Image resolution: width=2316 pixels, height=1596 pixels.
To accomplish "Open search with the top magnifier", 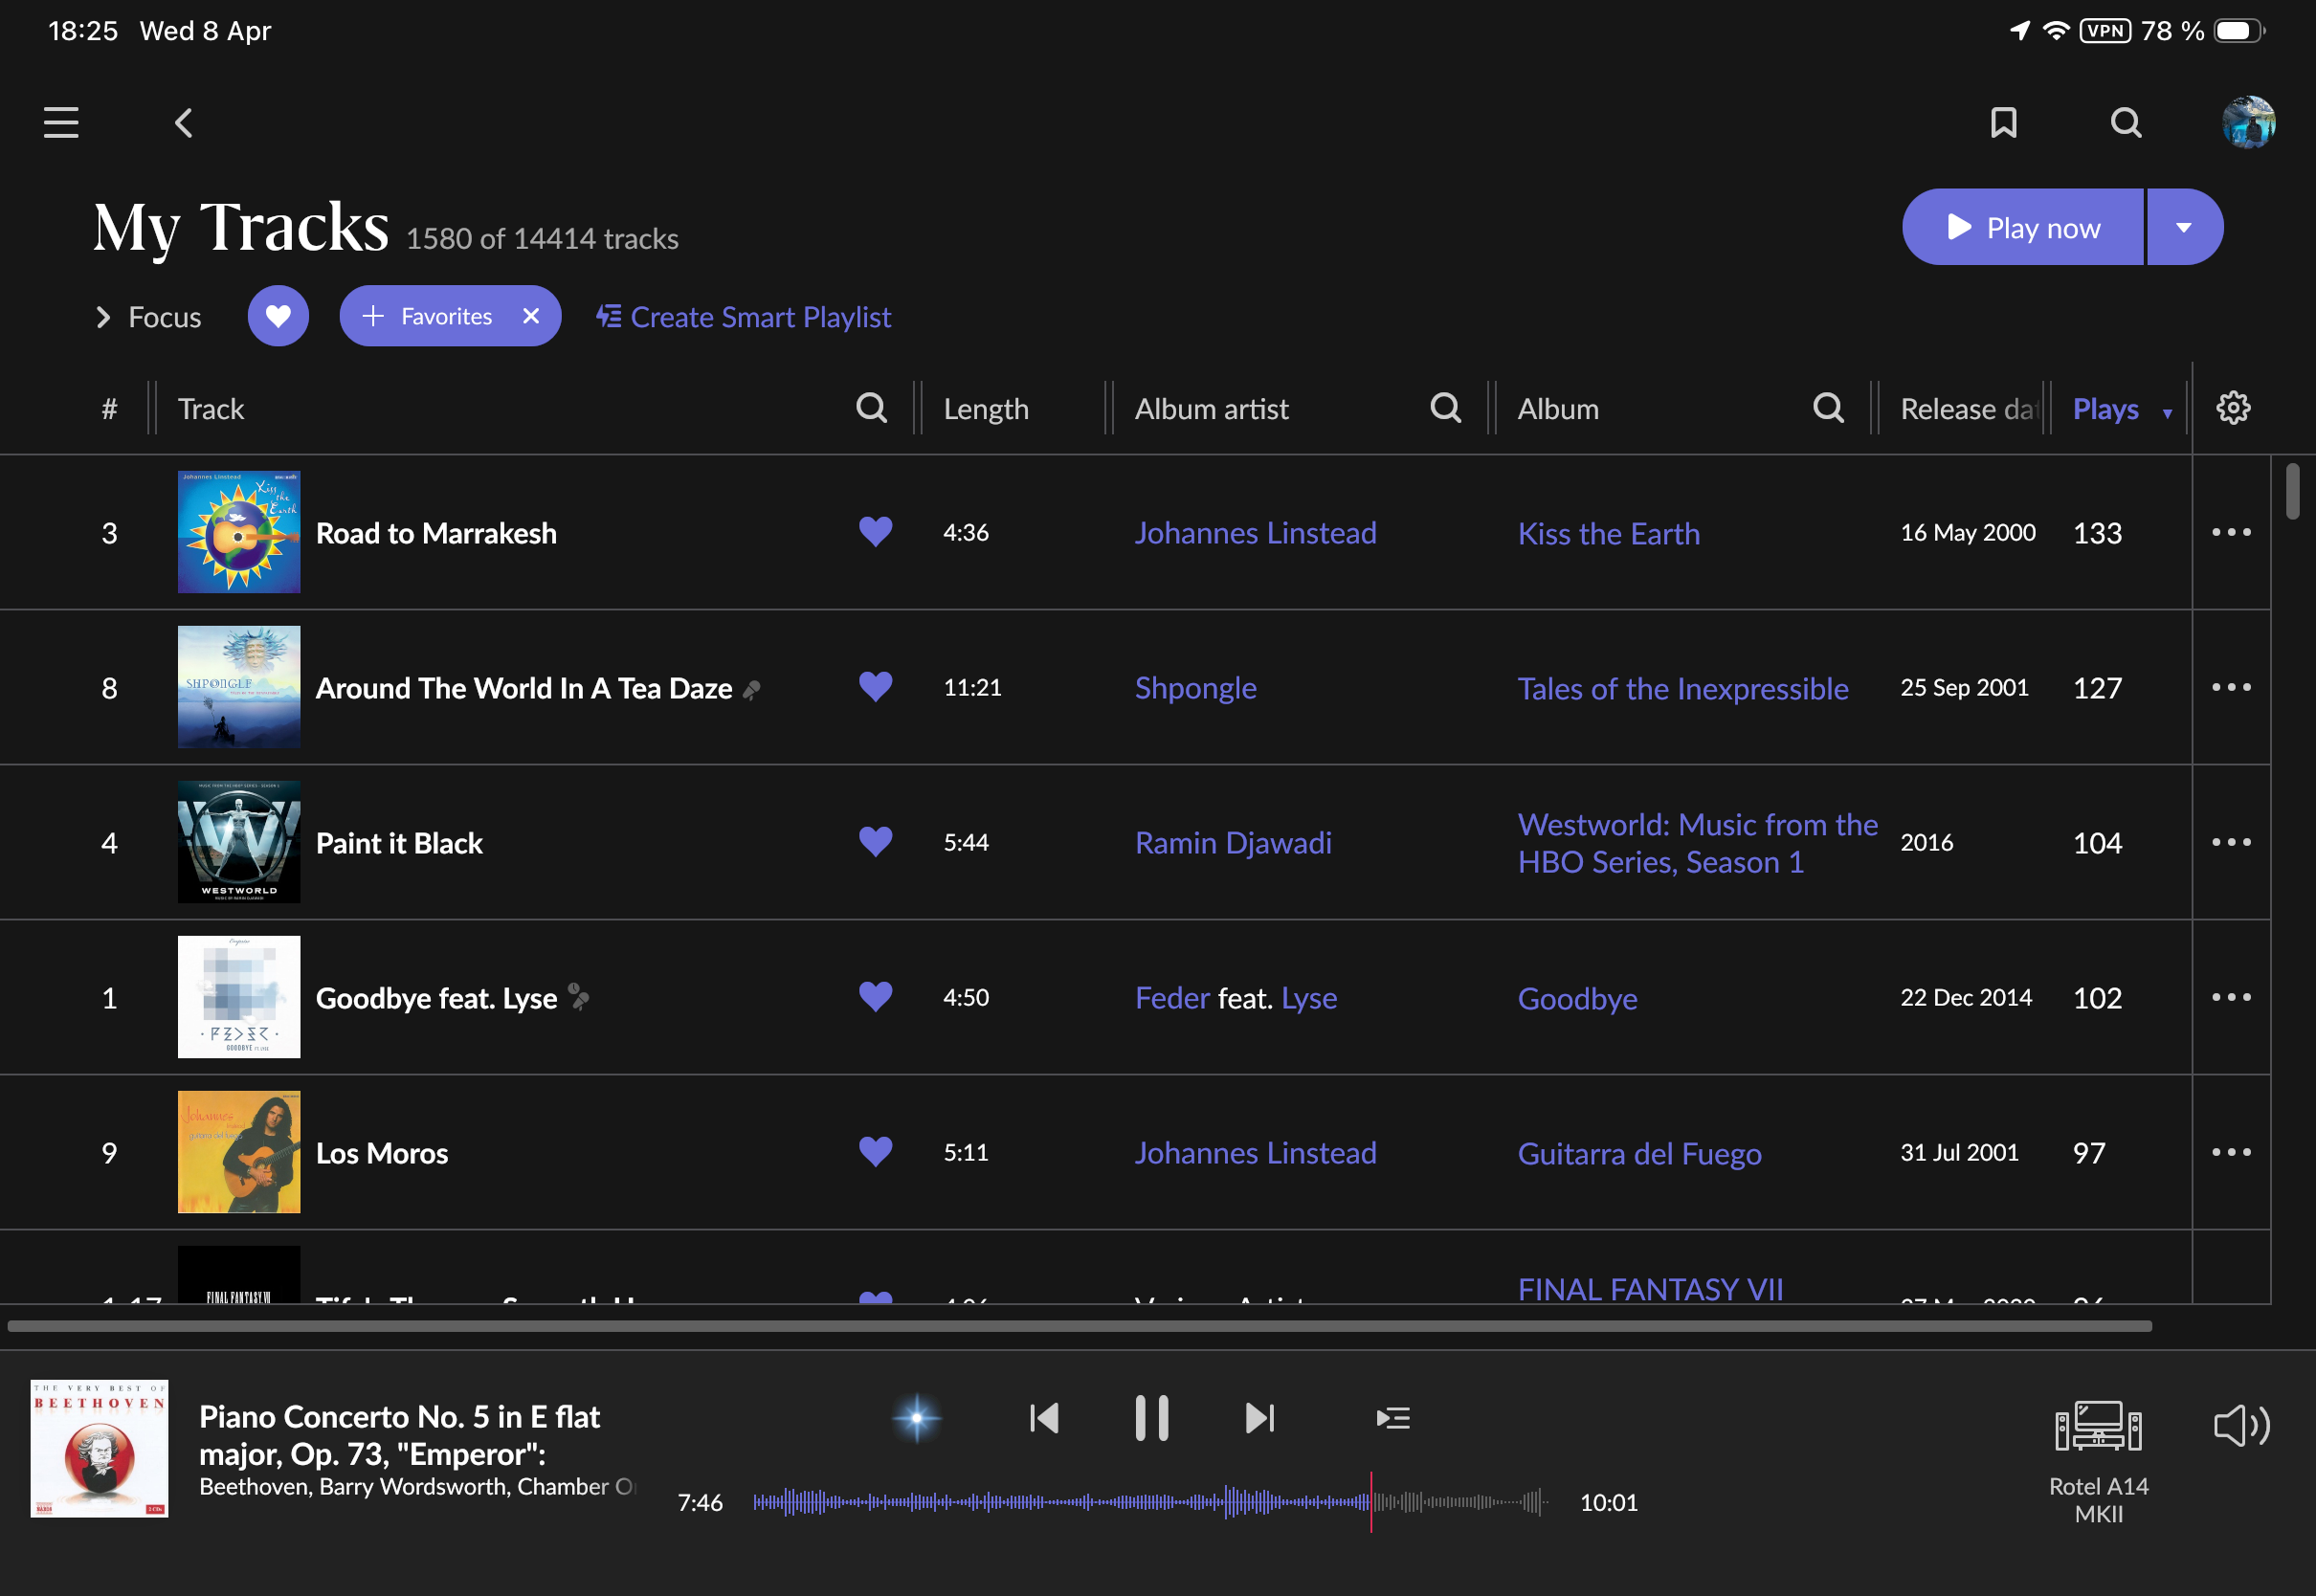I will click(x=2126, y=123).
